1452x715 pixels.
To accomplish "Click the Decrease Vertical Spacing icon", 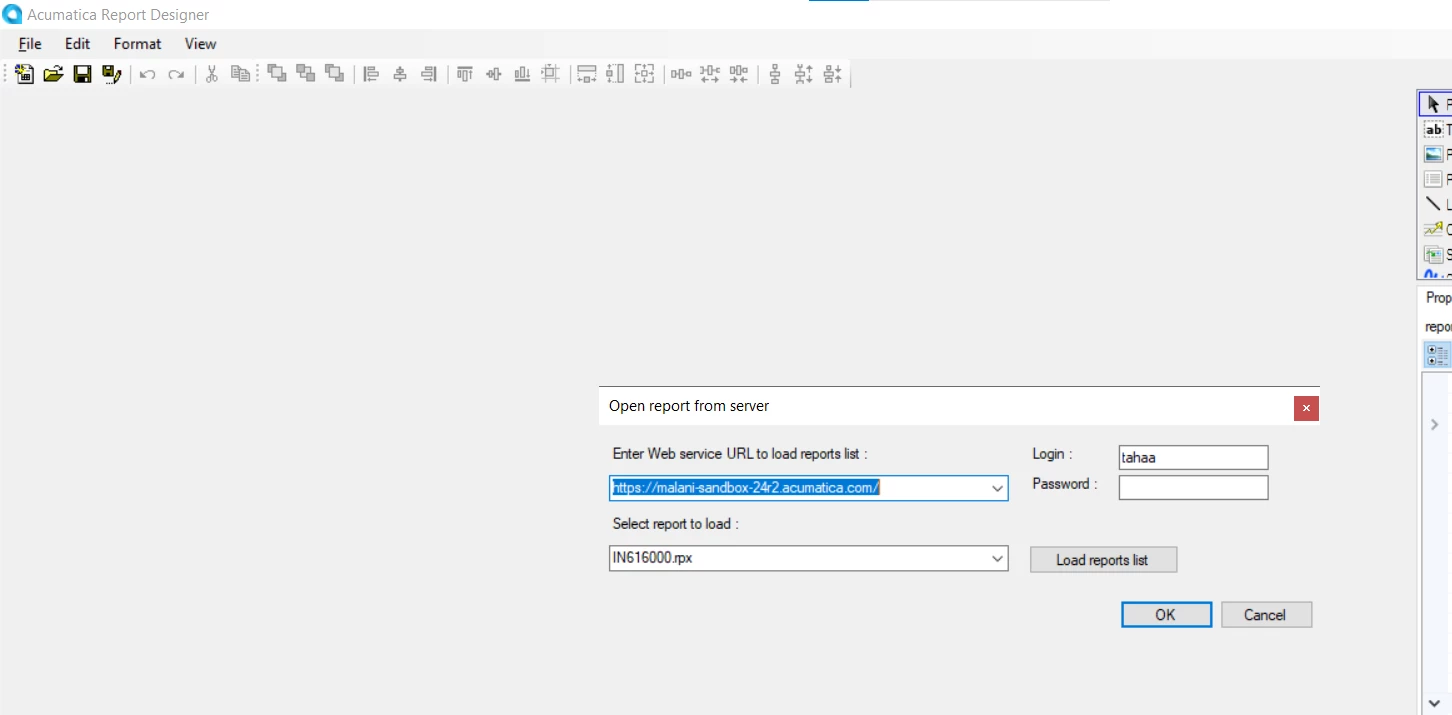I will (x=832, y=74).
